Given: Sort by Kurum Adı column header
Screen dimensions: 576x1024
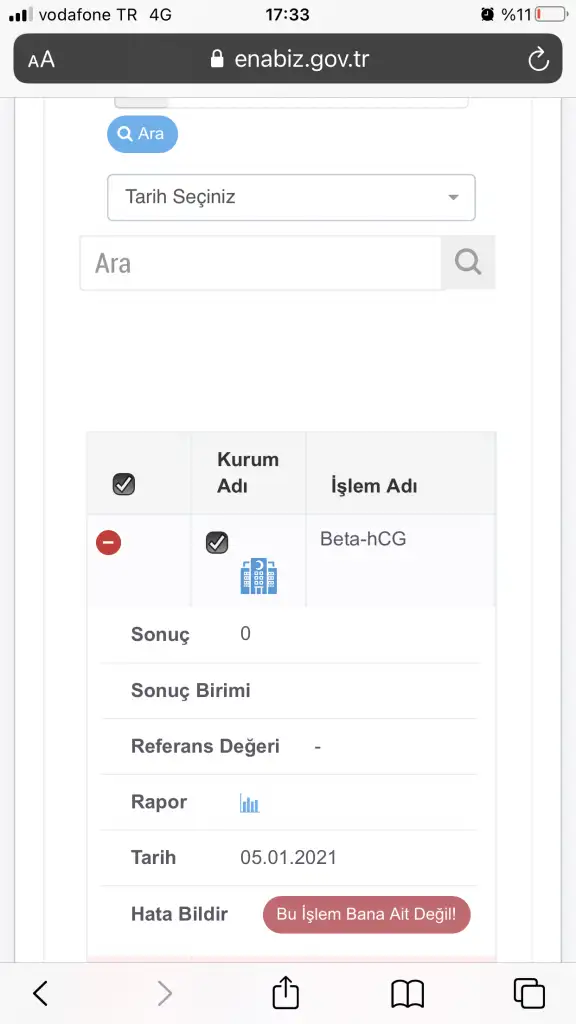Looking at the screenshot, I should tap(248, 472).
